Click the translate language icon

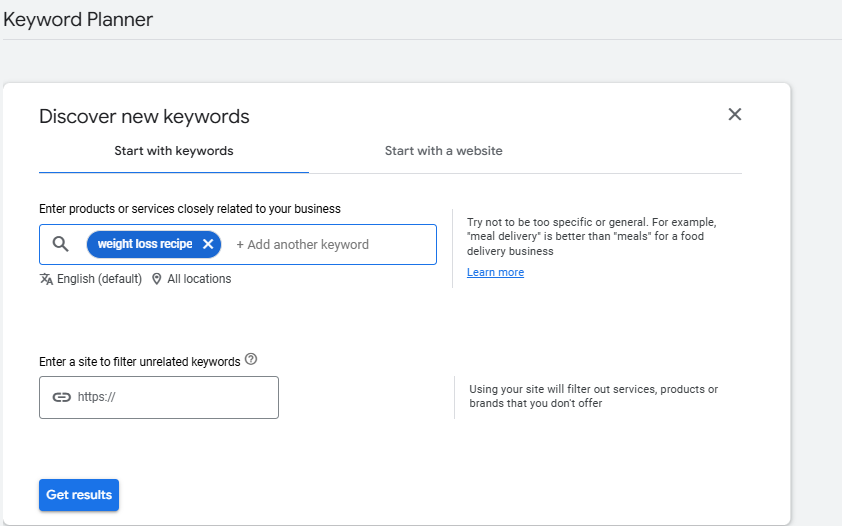pos(46,279)
